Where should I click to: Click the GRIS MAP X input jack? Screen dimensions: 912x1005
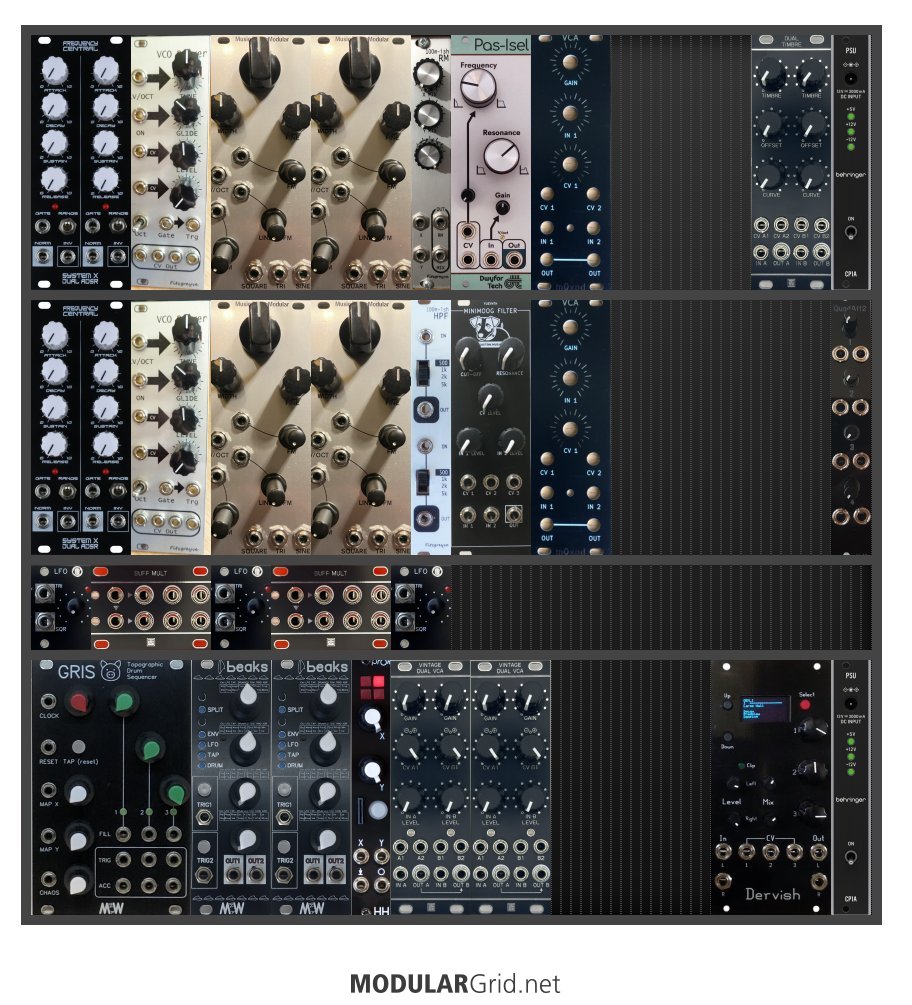[48, 790]
